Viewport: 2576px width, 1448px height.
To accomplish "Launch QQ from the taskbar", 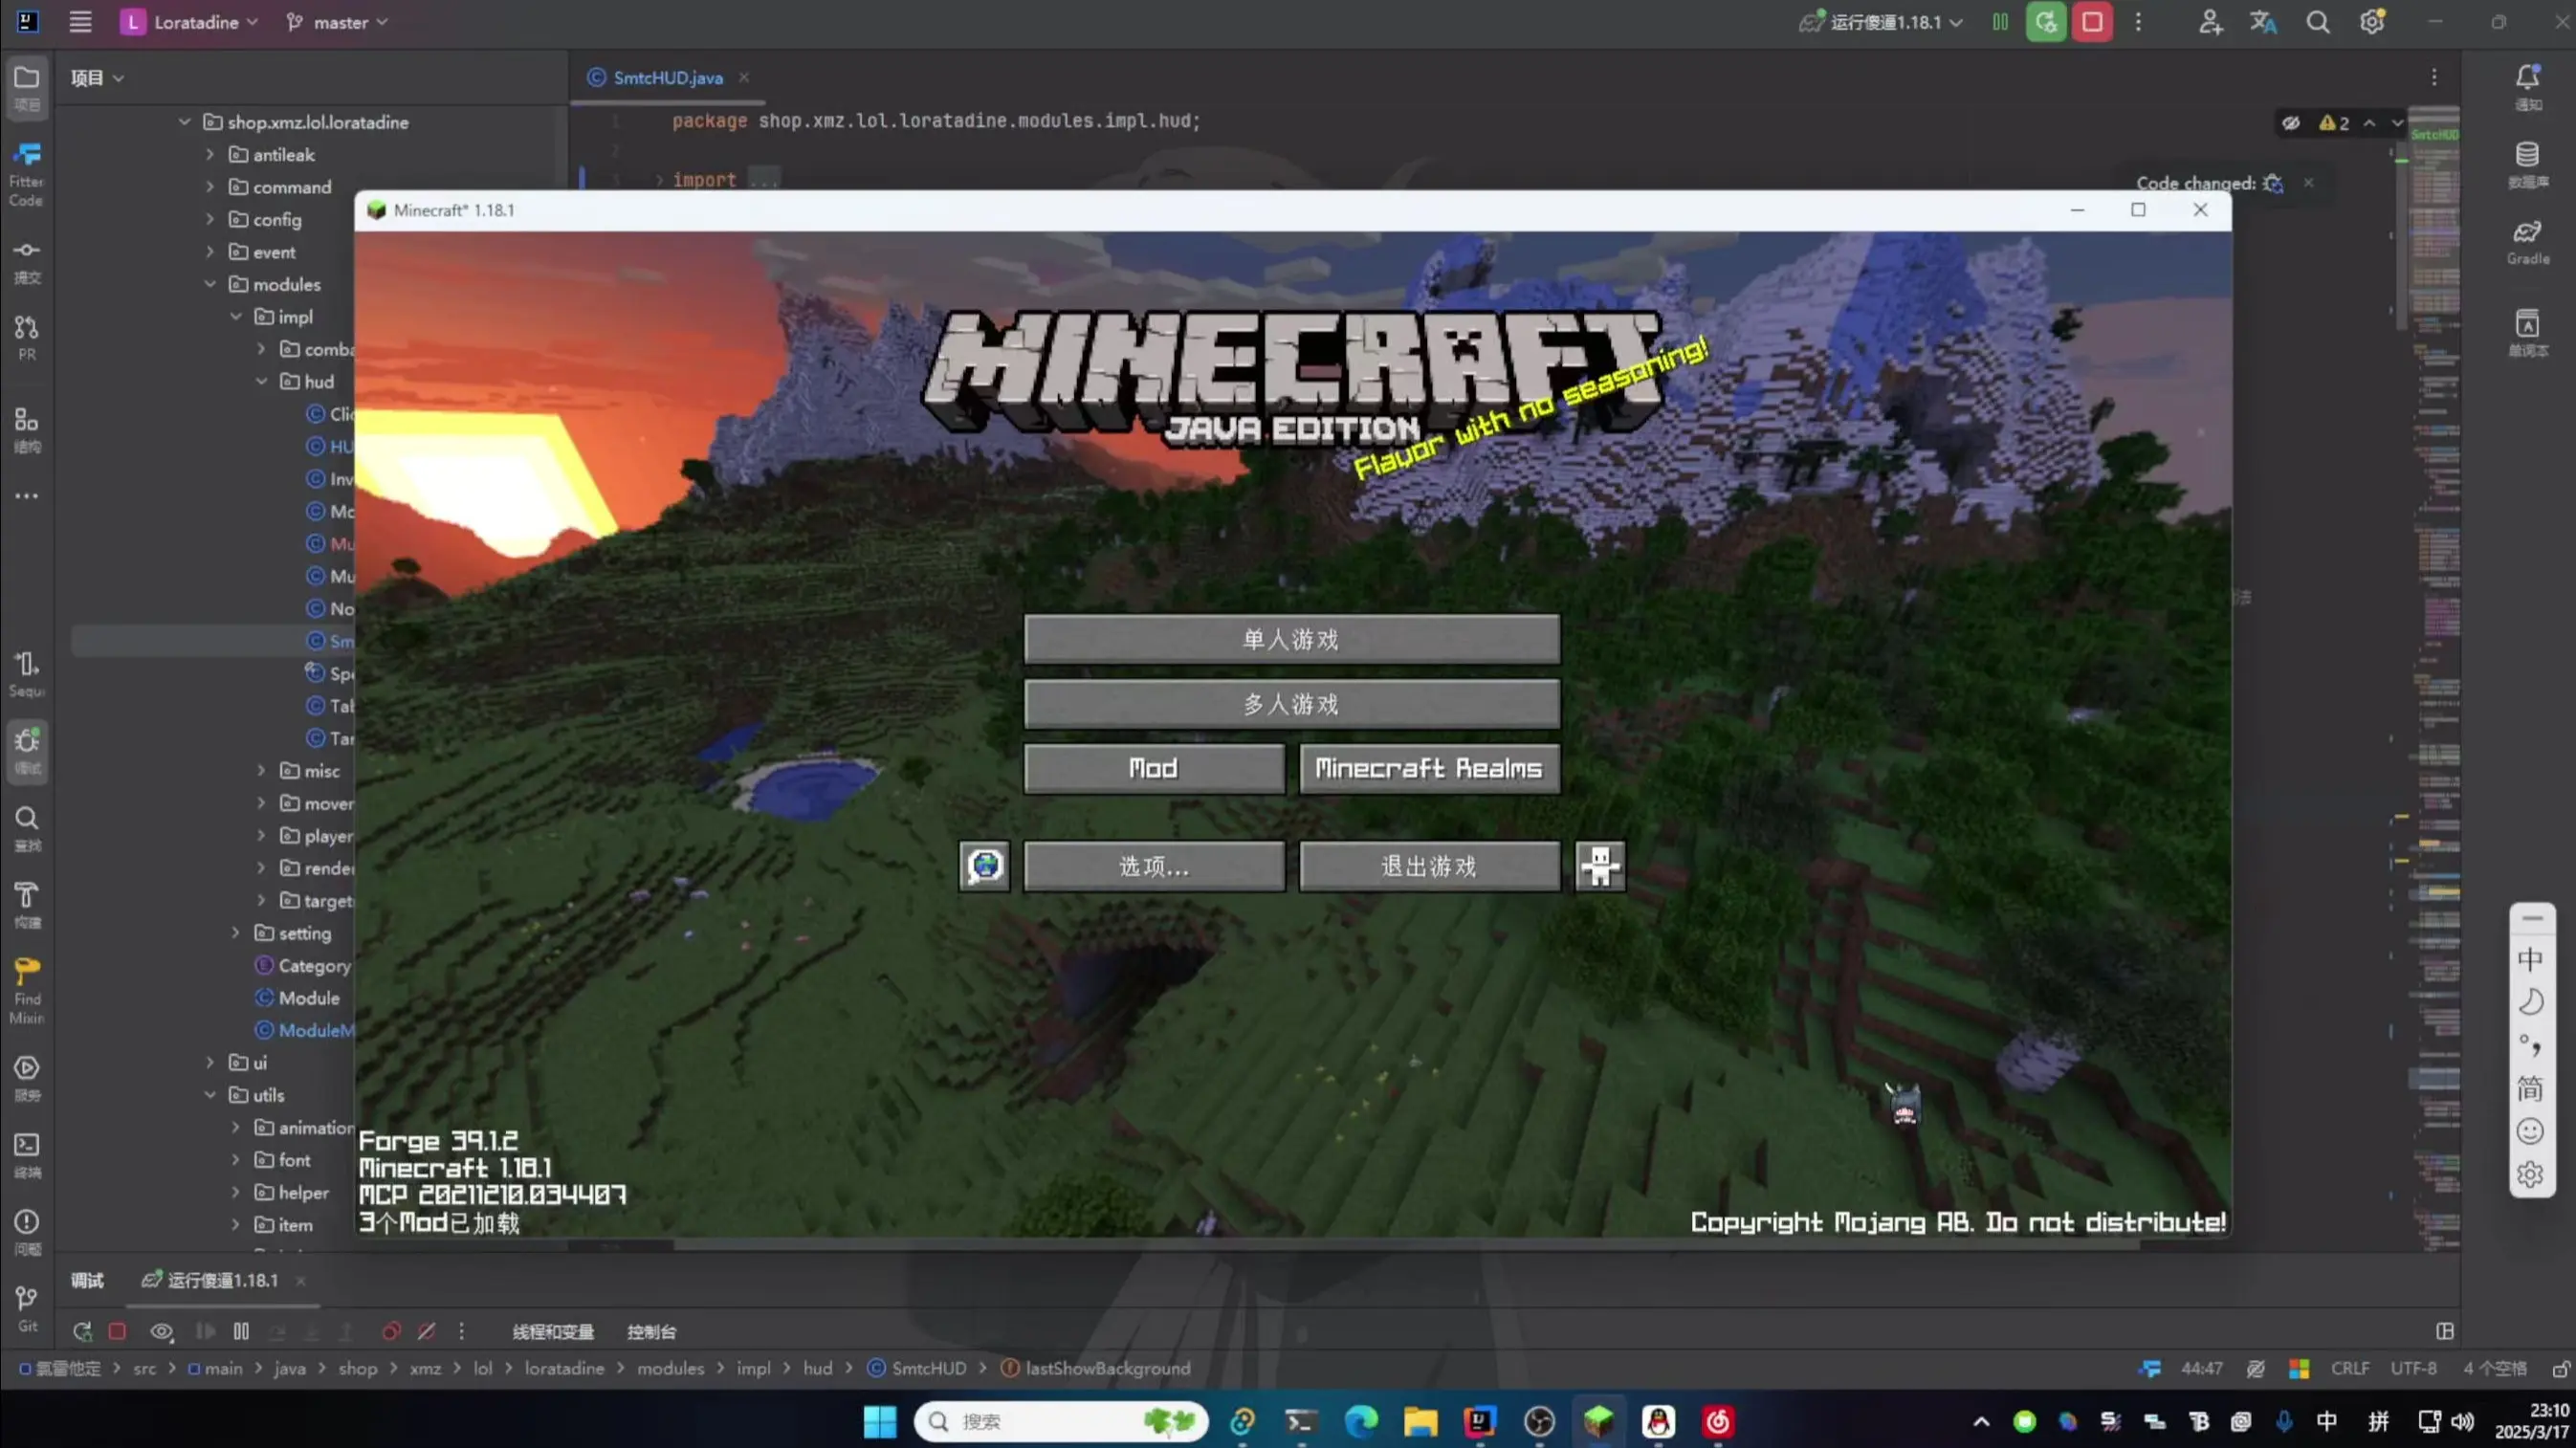I will 1658,1421.
